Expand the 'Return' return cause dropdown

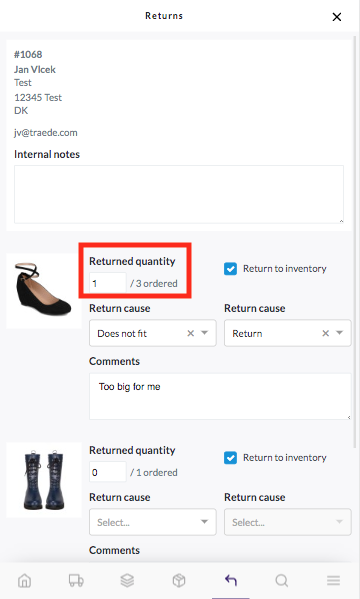(x=339, y=333)
